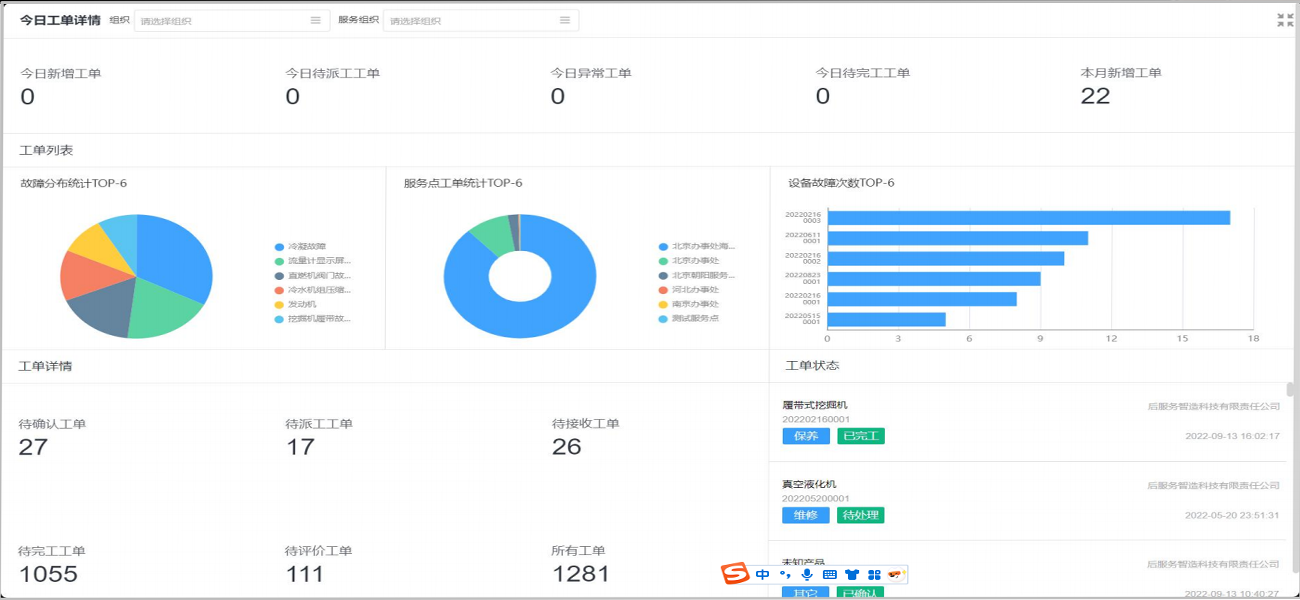Open the 服务组织 service organization selector
The image size is (1300, 600).
coord(481,20)
